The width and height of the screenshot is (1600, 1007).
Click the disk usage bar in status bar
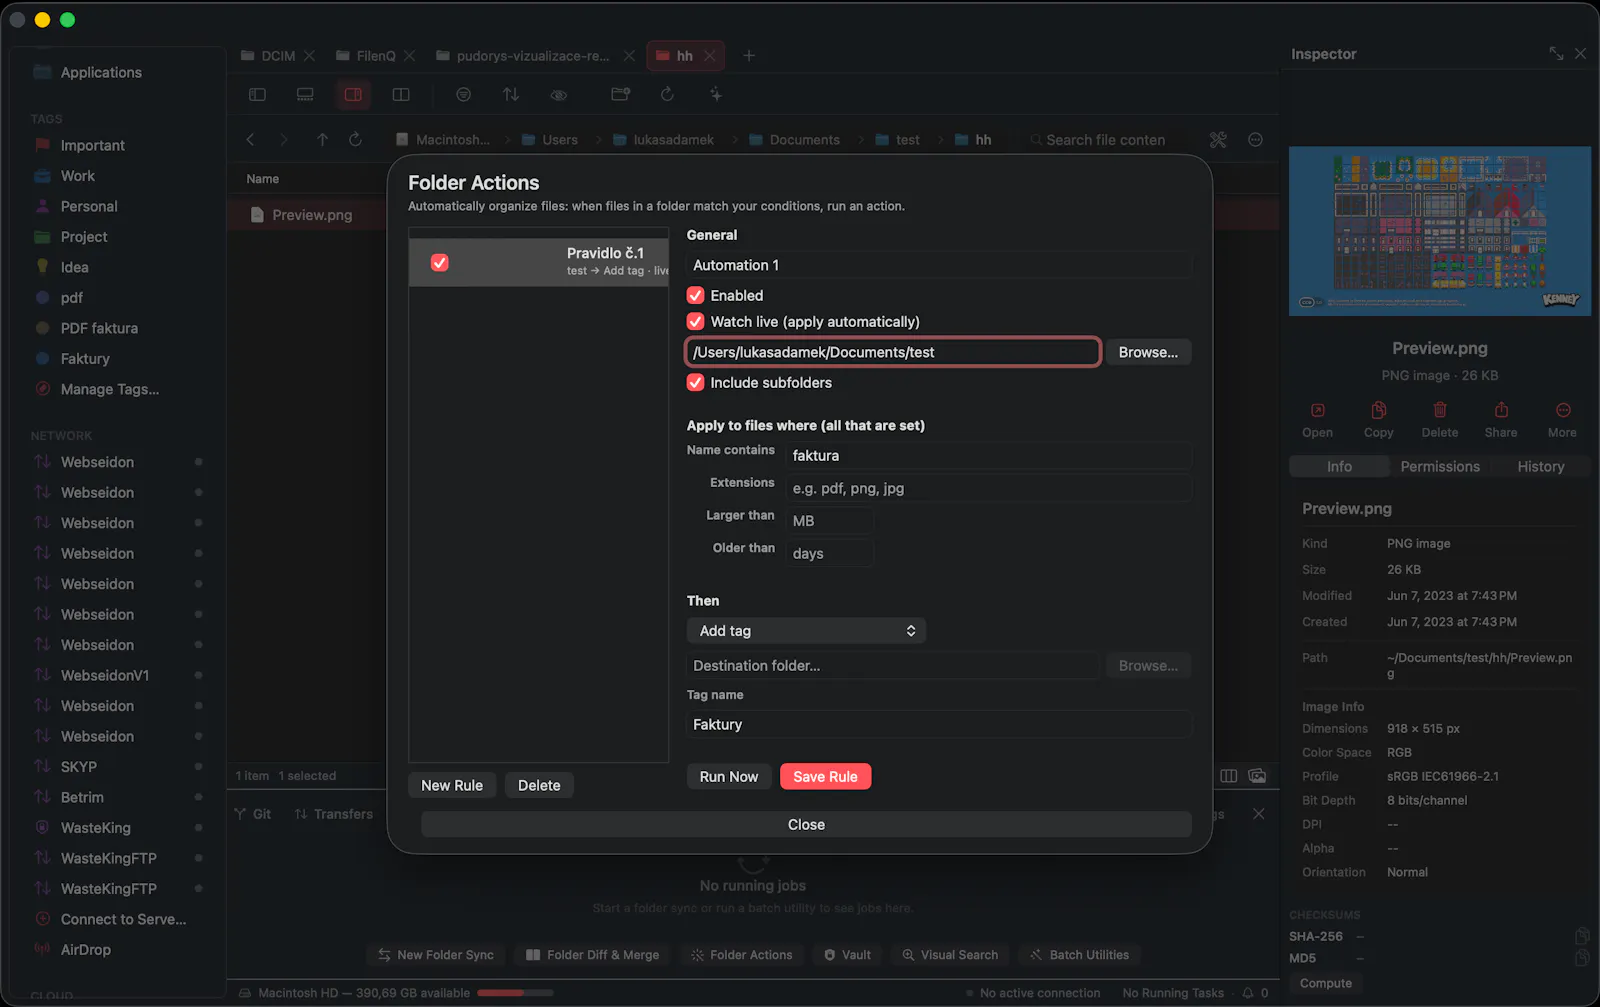click(x=515, y=993)
